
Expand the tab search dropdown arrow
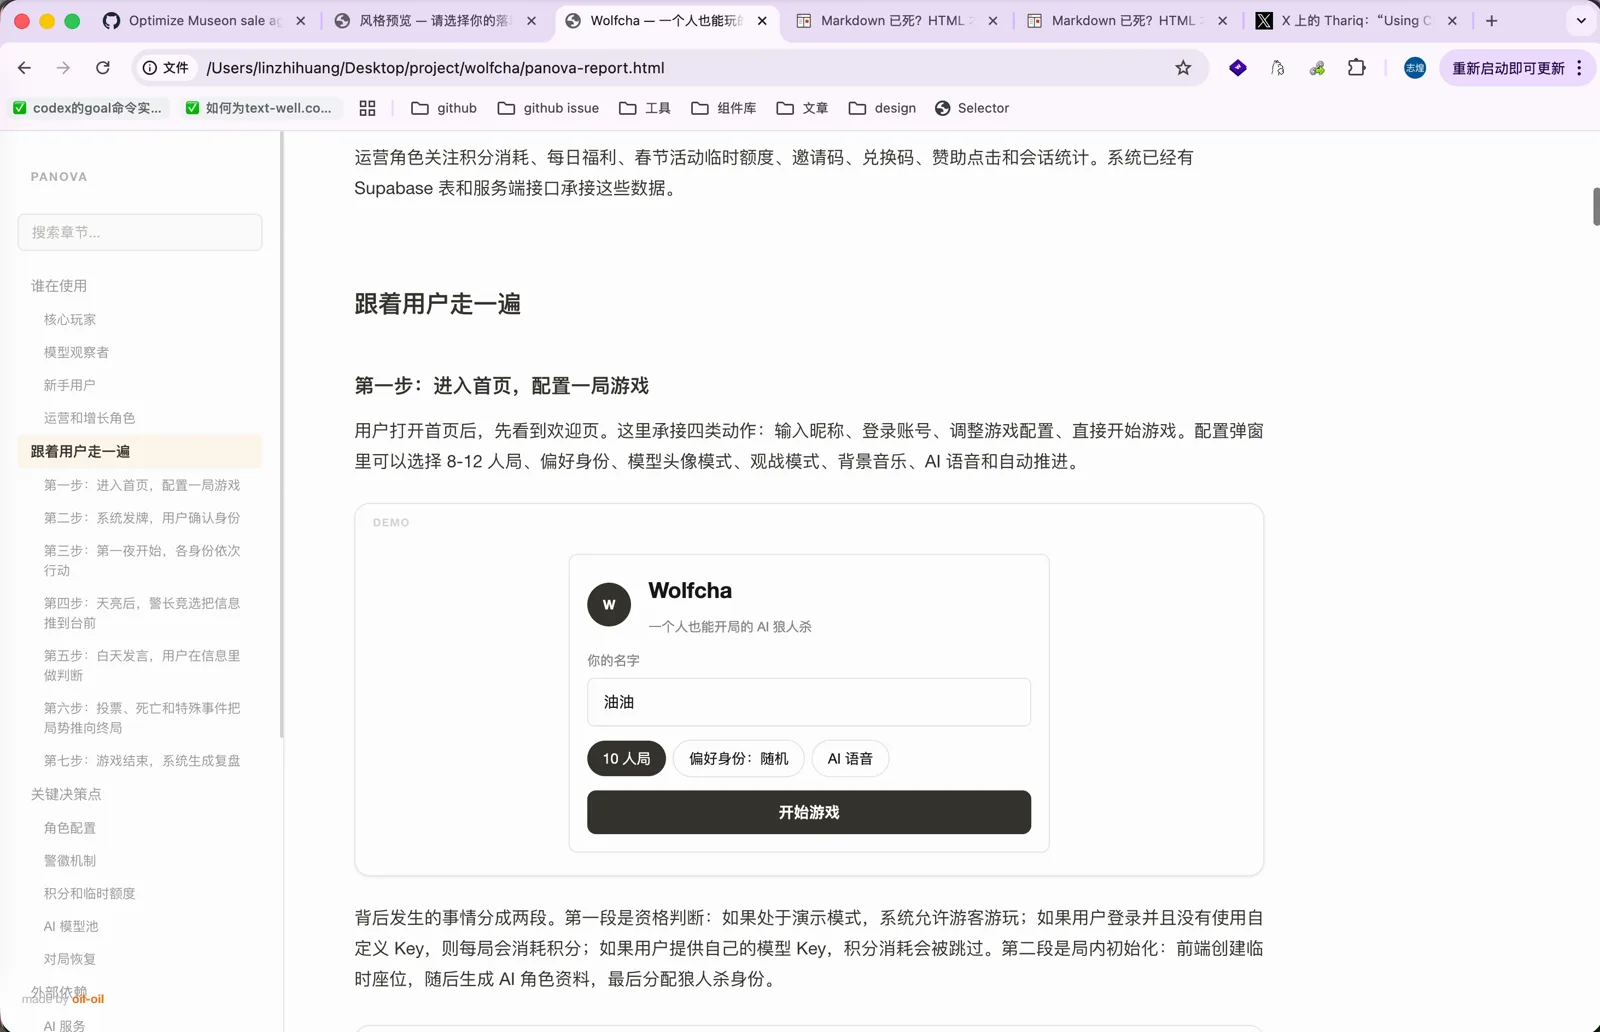pos(1581,20)
